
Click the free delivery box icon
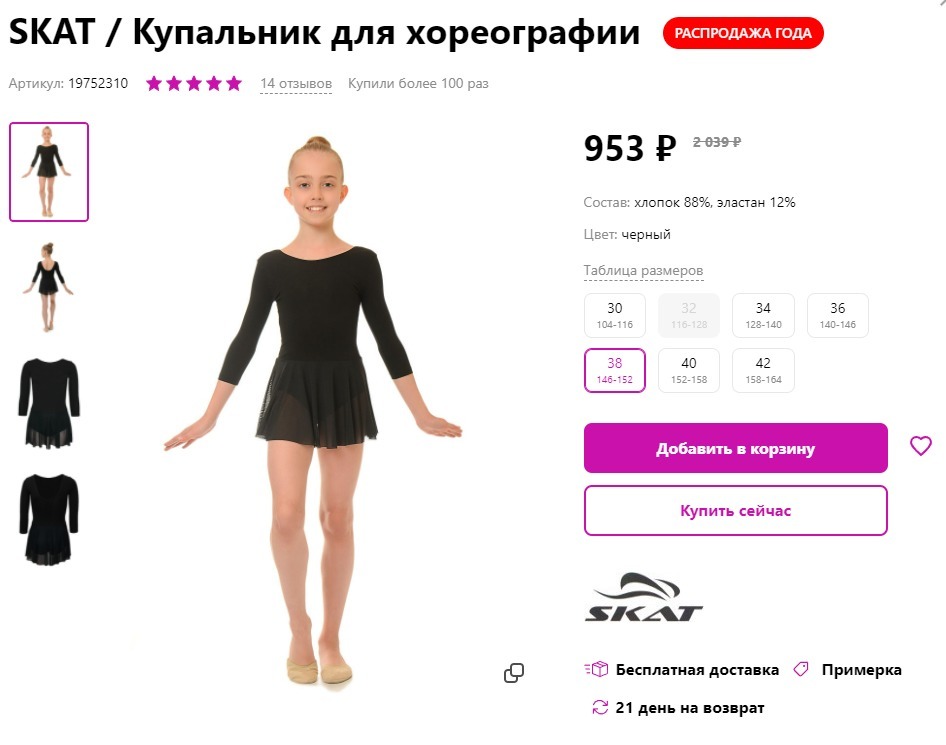click(596, 669)
